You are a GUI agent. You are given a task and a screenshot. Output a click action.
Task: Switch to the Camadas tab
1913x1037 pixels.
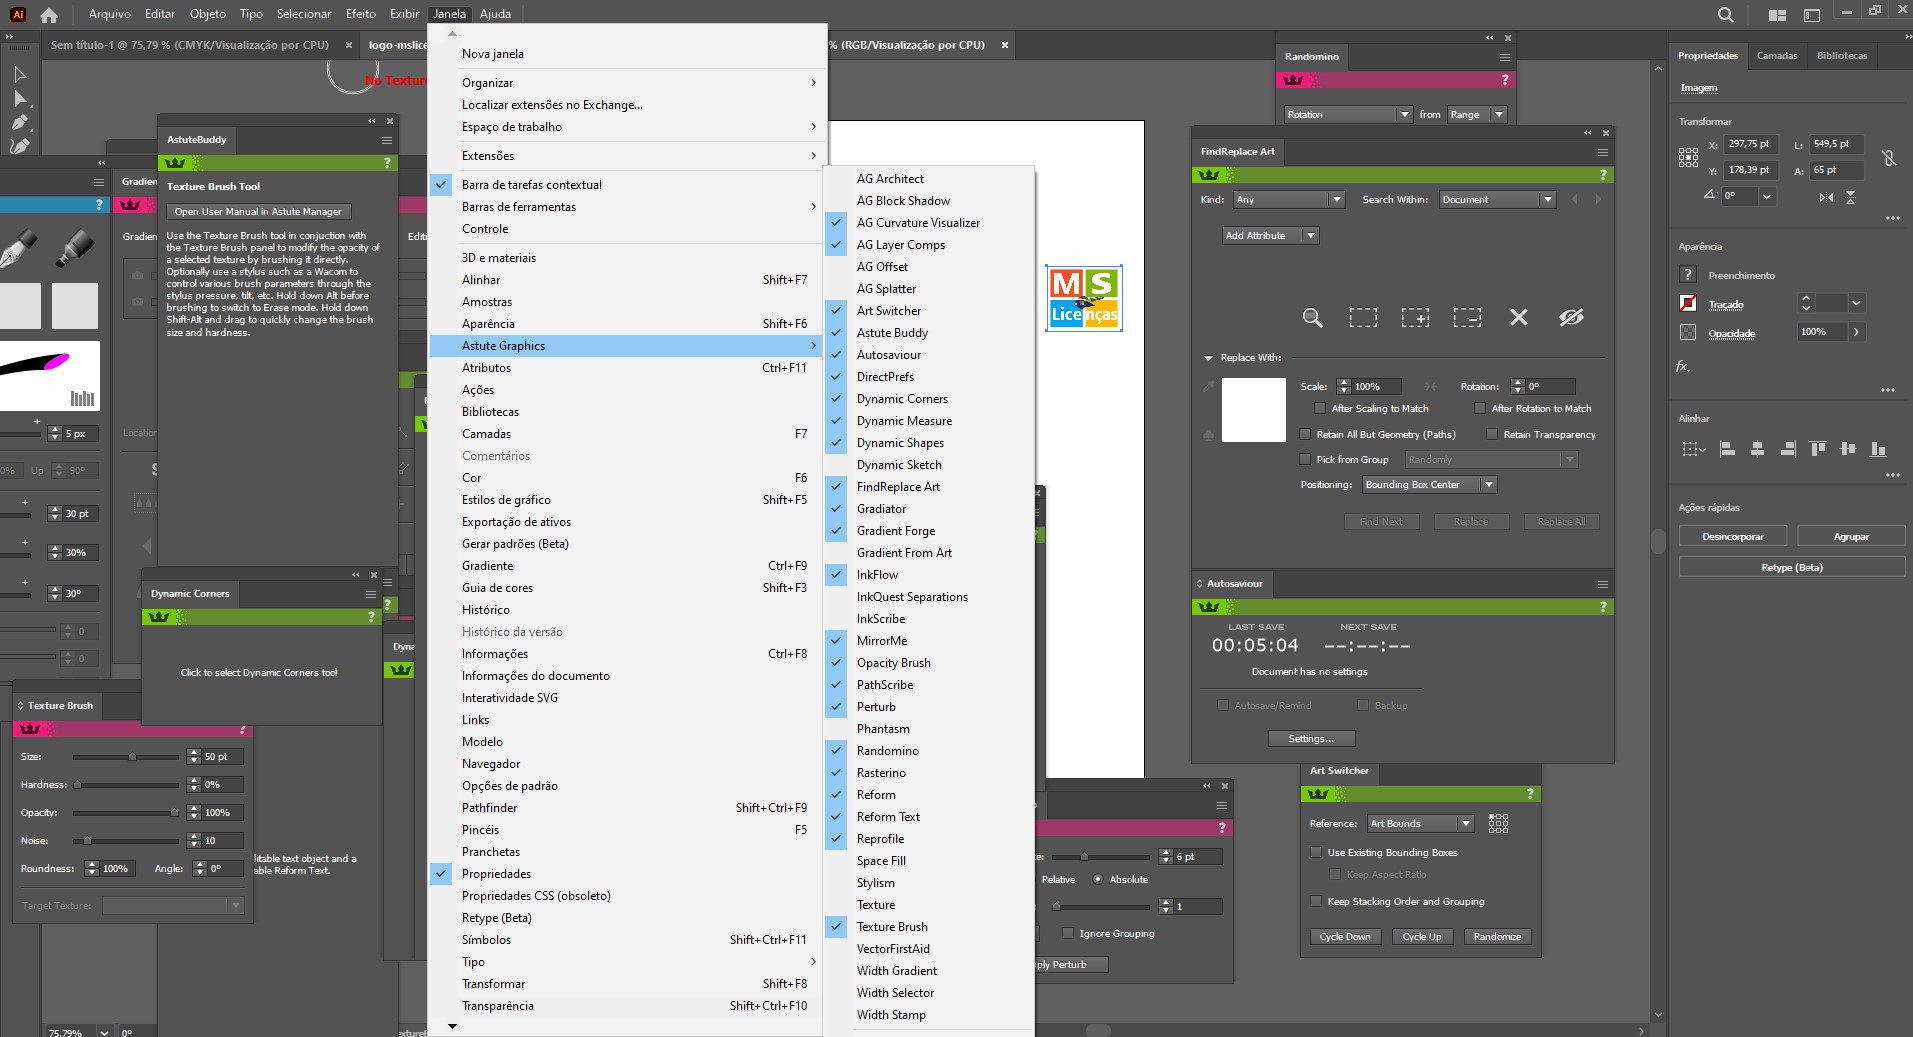click(x=1776, y=55)
